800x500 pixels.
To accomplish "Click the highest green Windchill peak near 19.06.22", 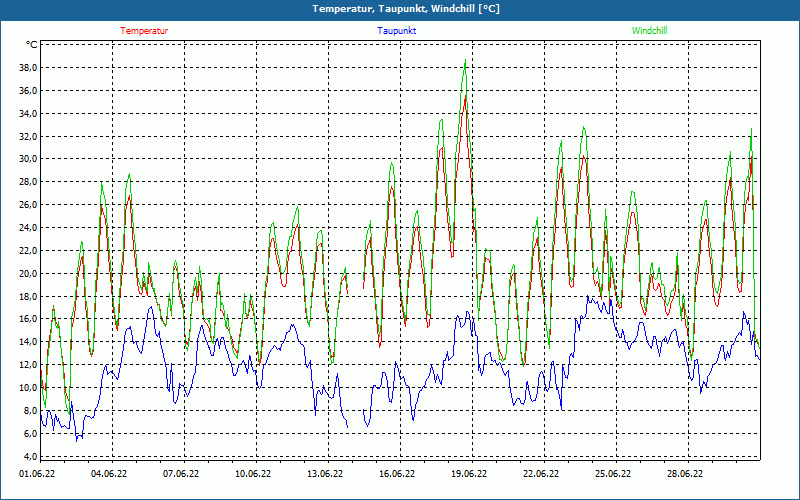I will [x=465, y=63].
